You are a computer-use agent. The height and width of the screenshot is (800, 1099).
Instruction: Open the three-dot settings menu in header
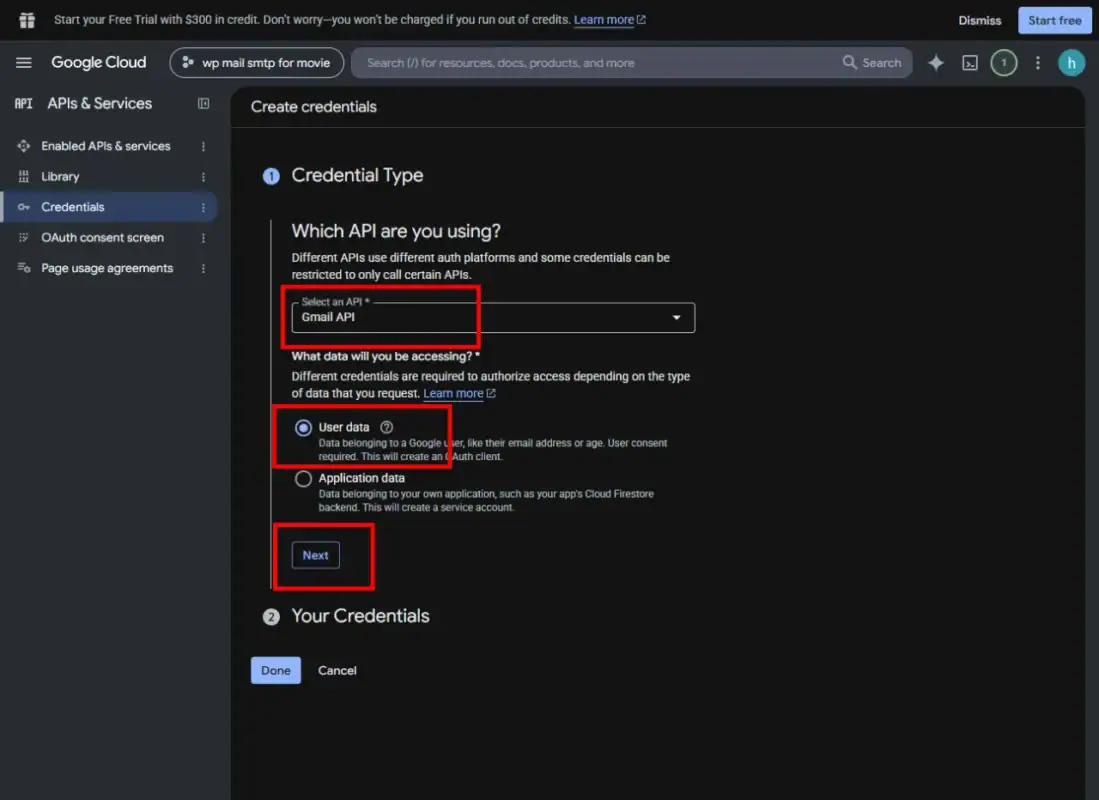[x=1037, y=62]
